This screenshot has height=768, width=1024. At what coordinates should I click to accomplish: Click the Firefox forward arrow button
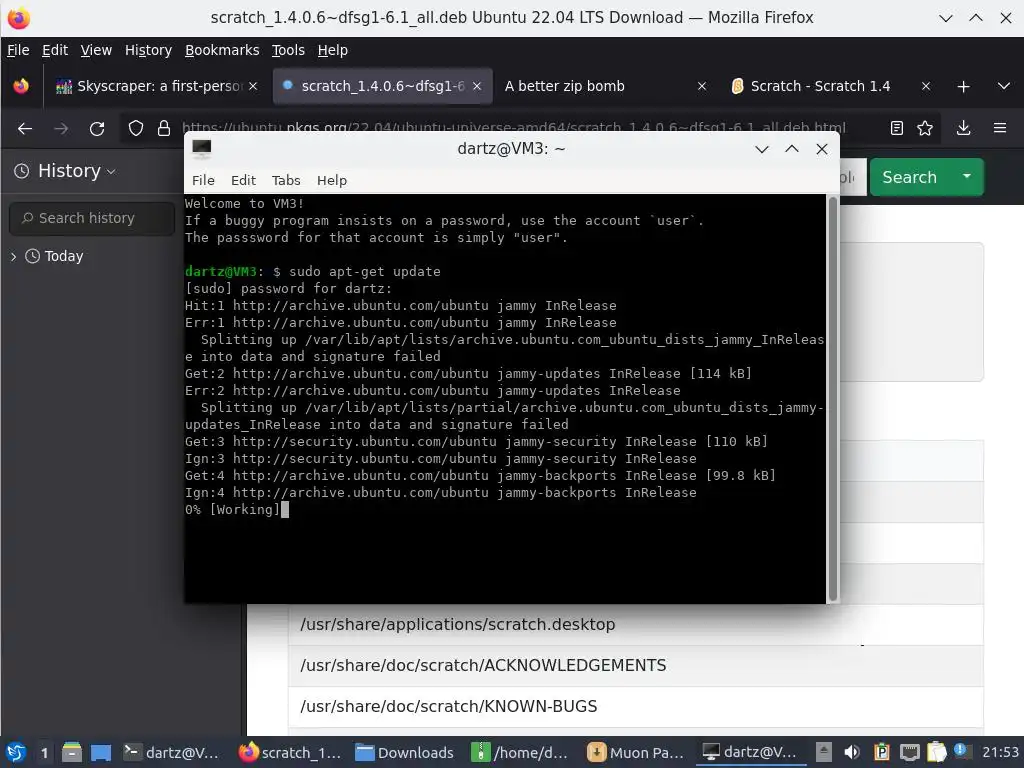tap(61, 129)
